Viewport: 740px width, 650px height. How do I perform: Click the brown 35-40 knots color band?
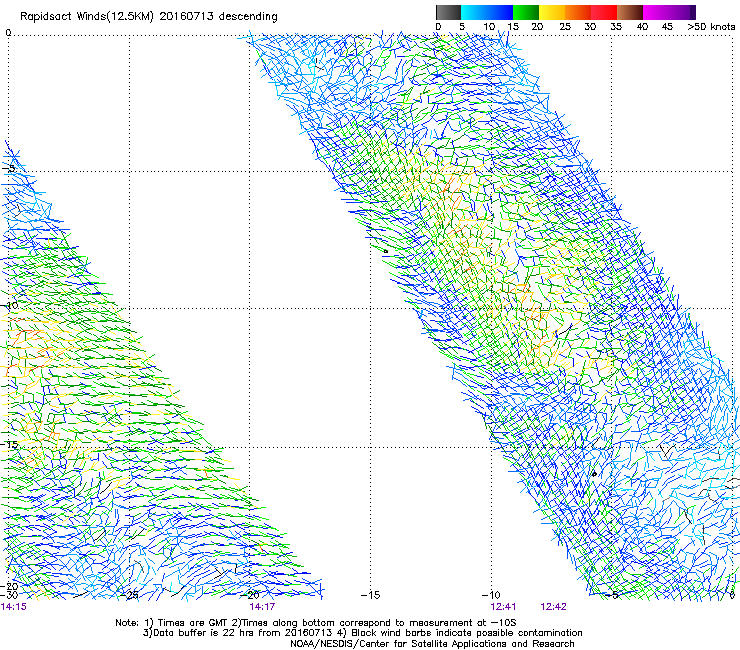coord(630,12)
